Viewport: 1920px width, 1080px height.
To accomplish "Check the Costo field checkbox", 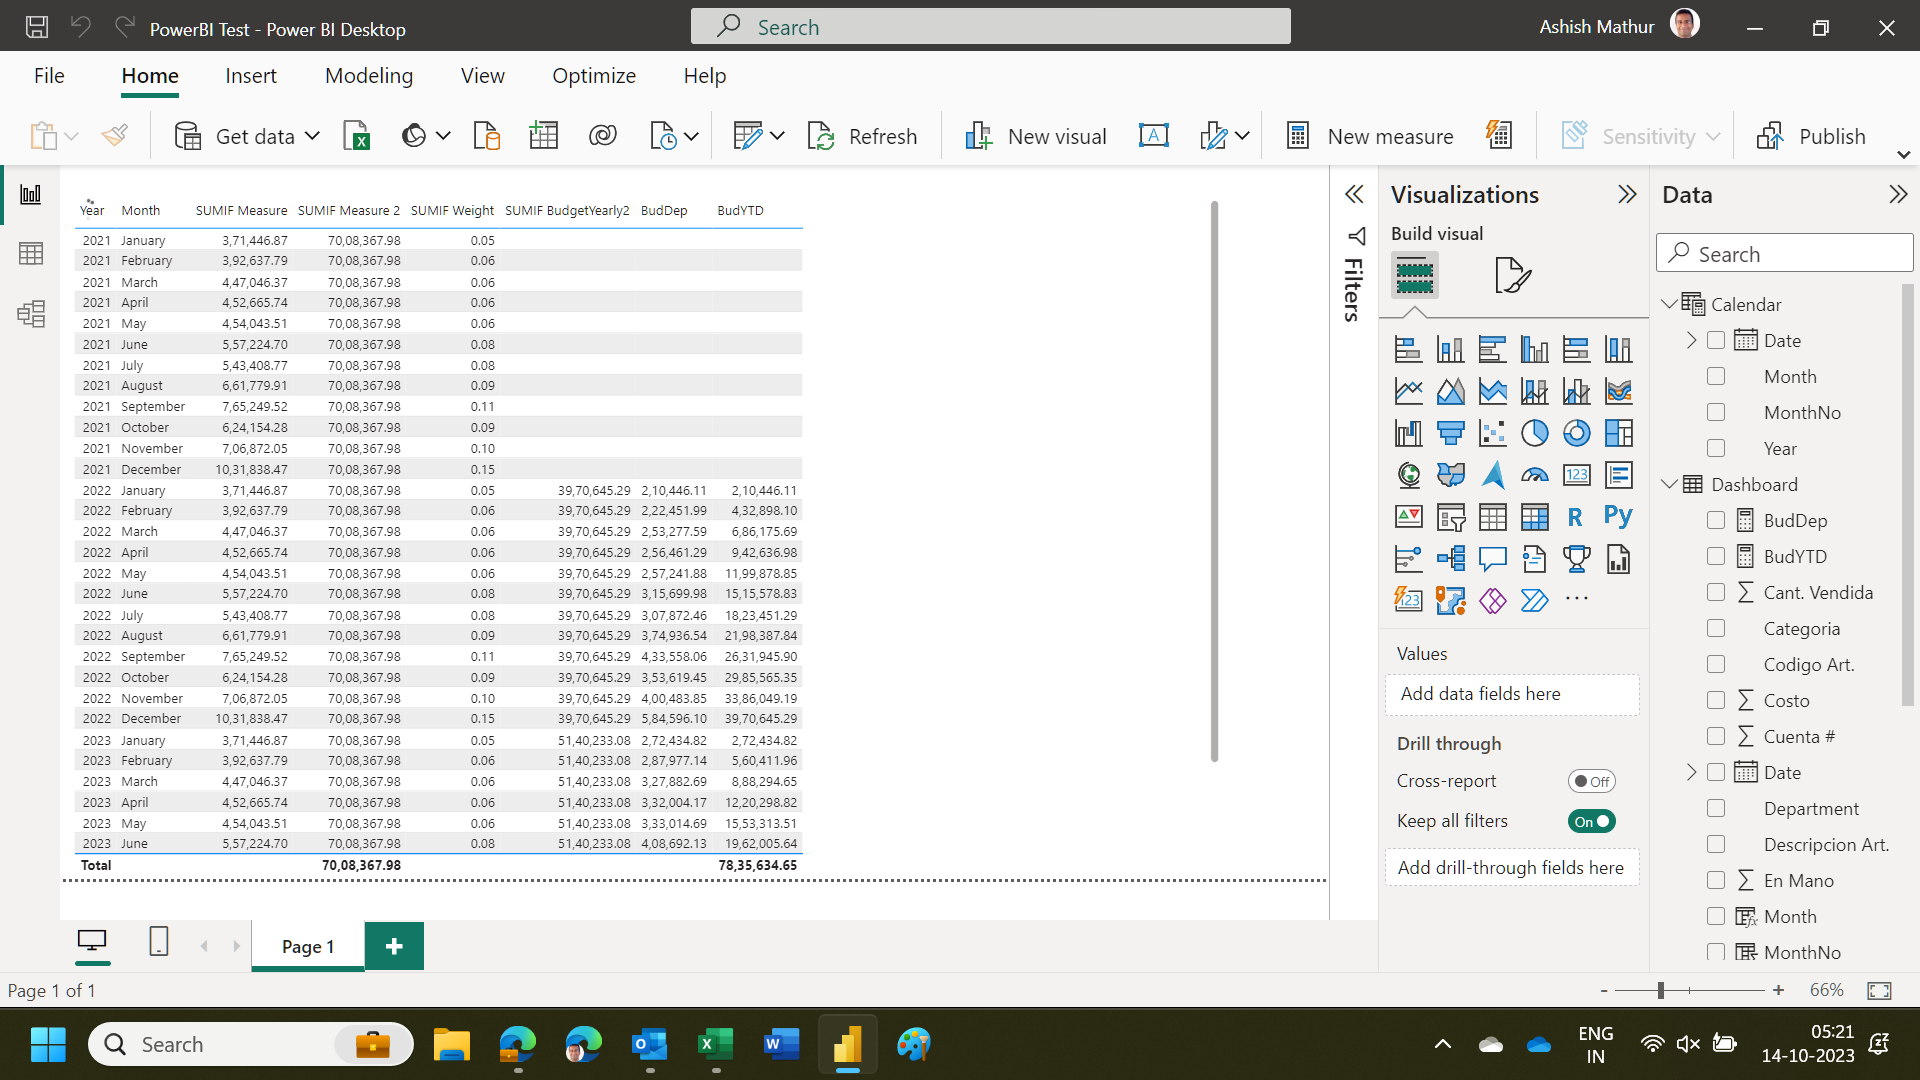I will 1716,700.
